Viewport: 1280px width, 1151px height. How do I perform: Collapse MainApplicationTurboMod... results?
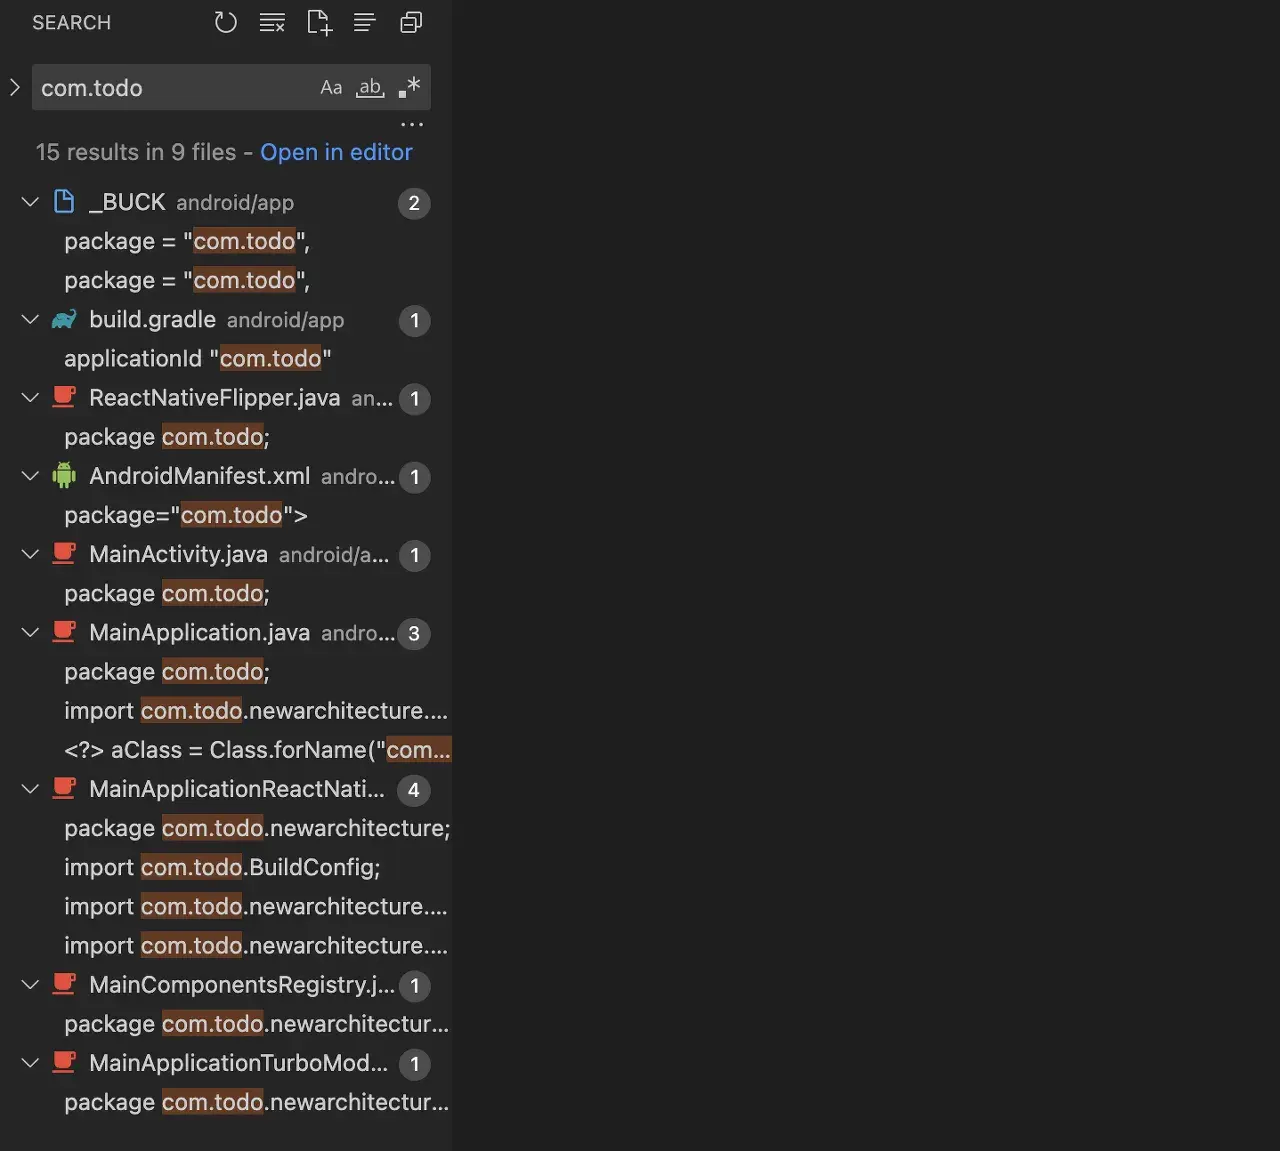tap(30, 1063)
